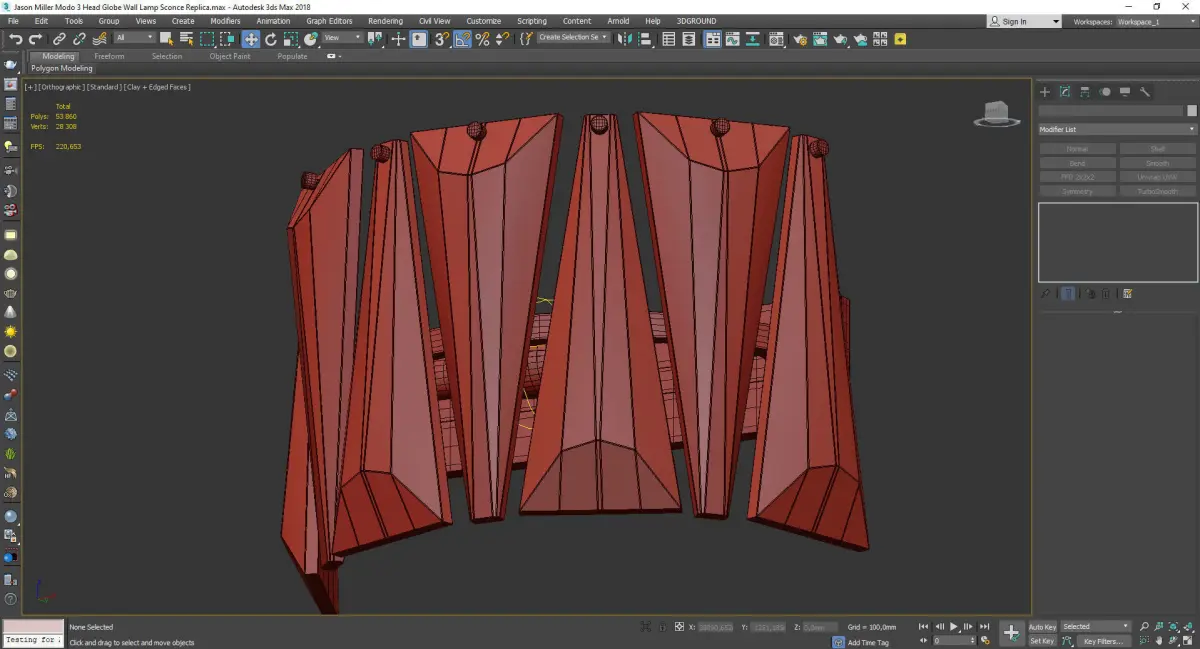The image size is (1200, 649).
Task: Switch to the Freeform ribbon tab
Action: (x=109, y=56)
